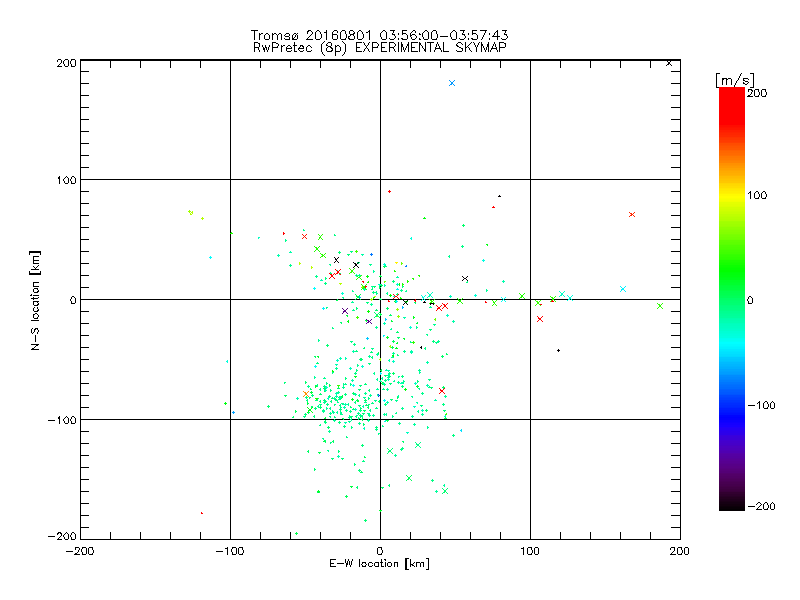Image resolution: width=800 pixels, height=600 pixels.
Task: Click the colorbar's -200 label
Action: click(761, 506)
